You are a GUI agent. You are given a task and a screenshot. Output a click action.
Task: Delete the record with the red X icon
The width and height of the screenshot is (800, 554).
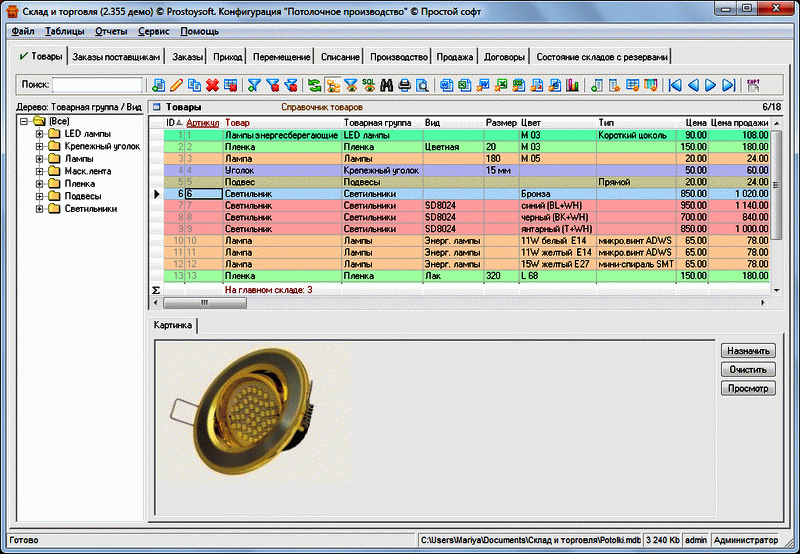tap(212, 85)
